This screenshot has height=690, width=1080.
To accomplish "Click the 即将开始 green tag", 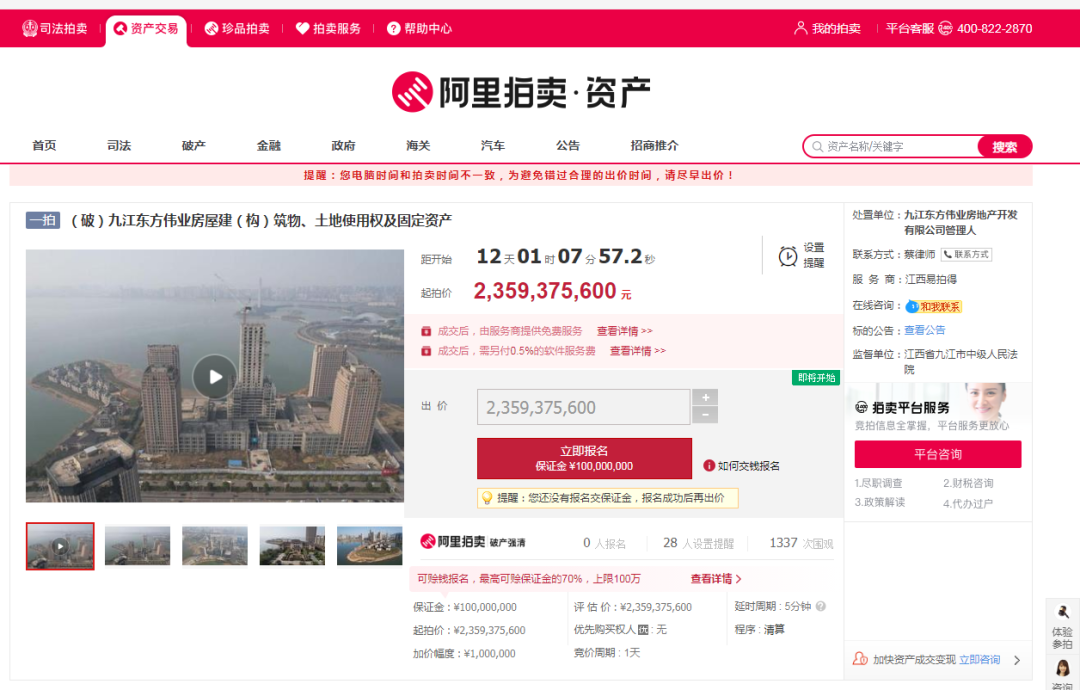I will [816, 377].
